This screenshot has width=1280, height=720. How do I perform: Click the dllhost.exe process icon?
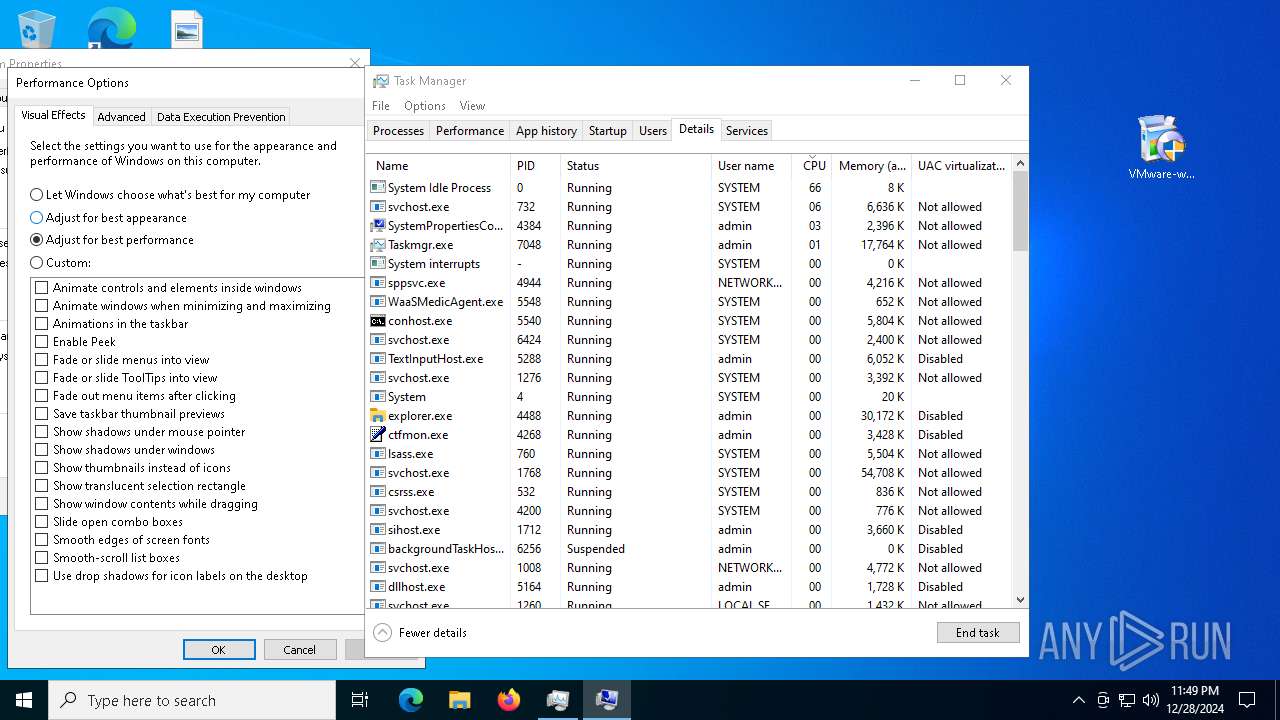tap(378, 587)
